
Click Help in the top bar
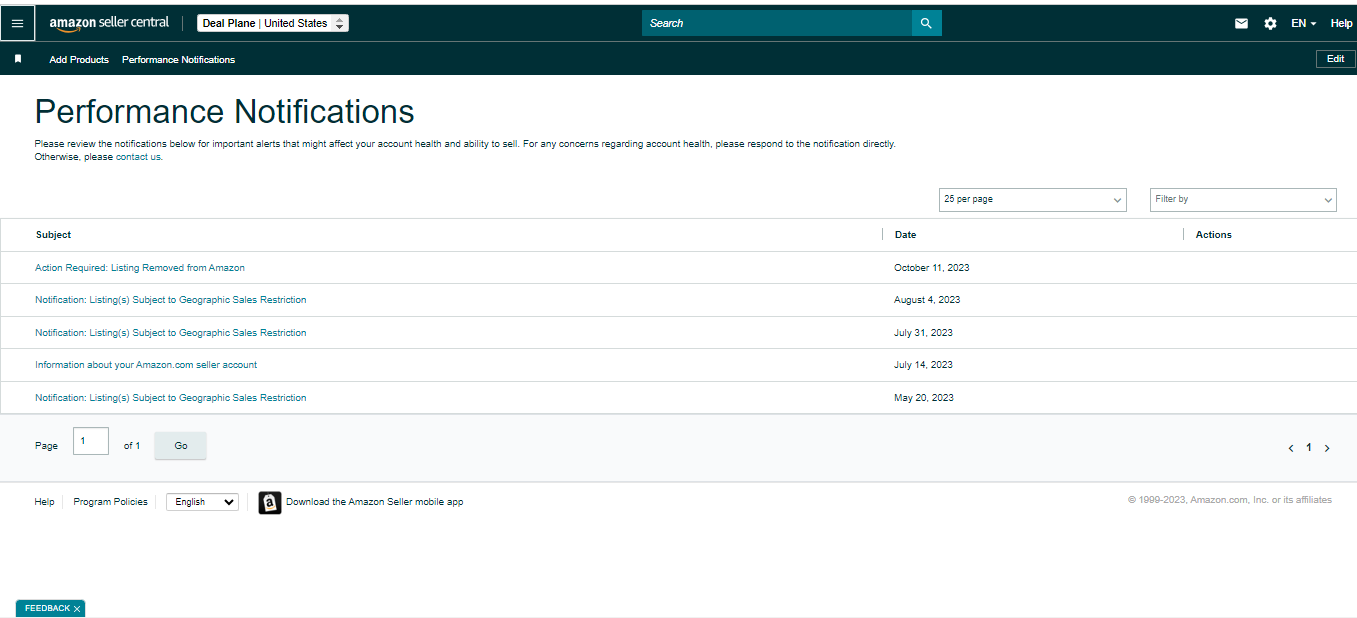pyautogui.click(x=1341, y=23)
